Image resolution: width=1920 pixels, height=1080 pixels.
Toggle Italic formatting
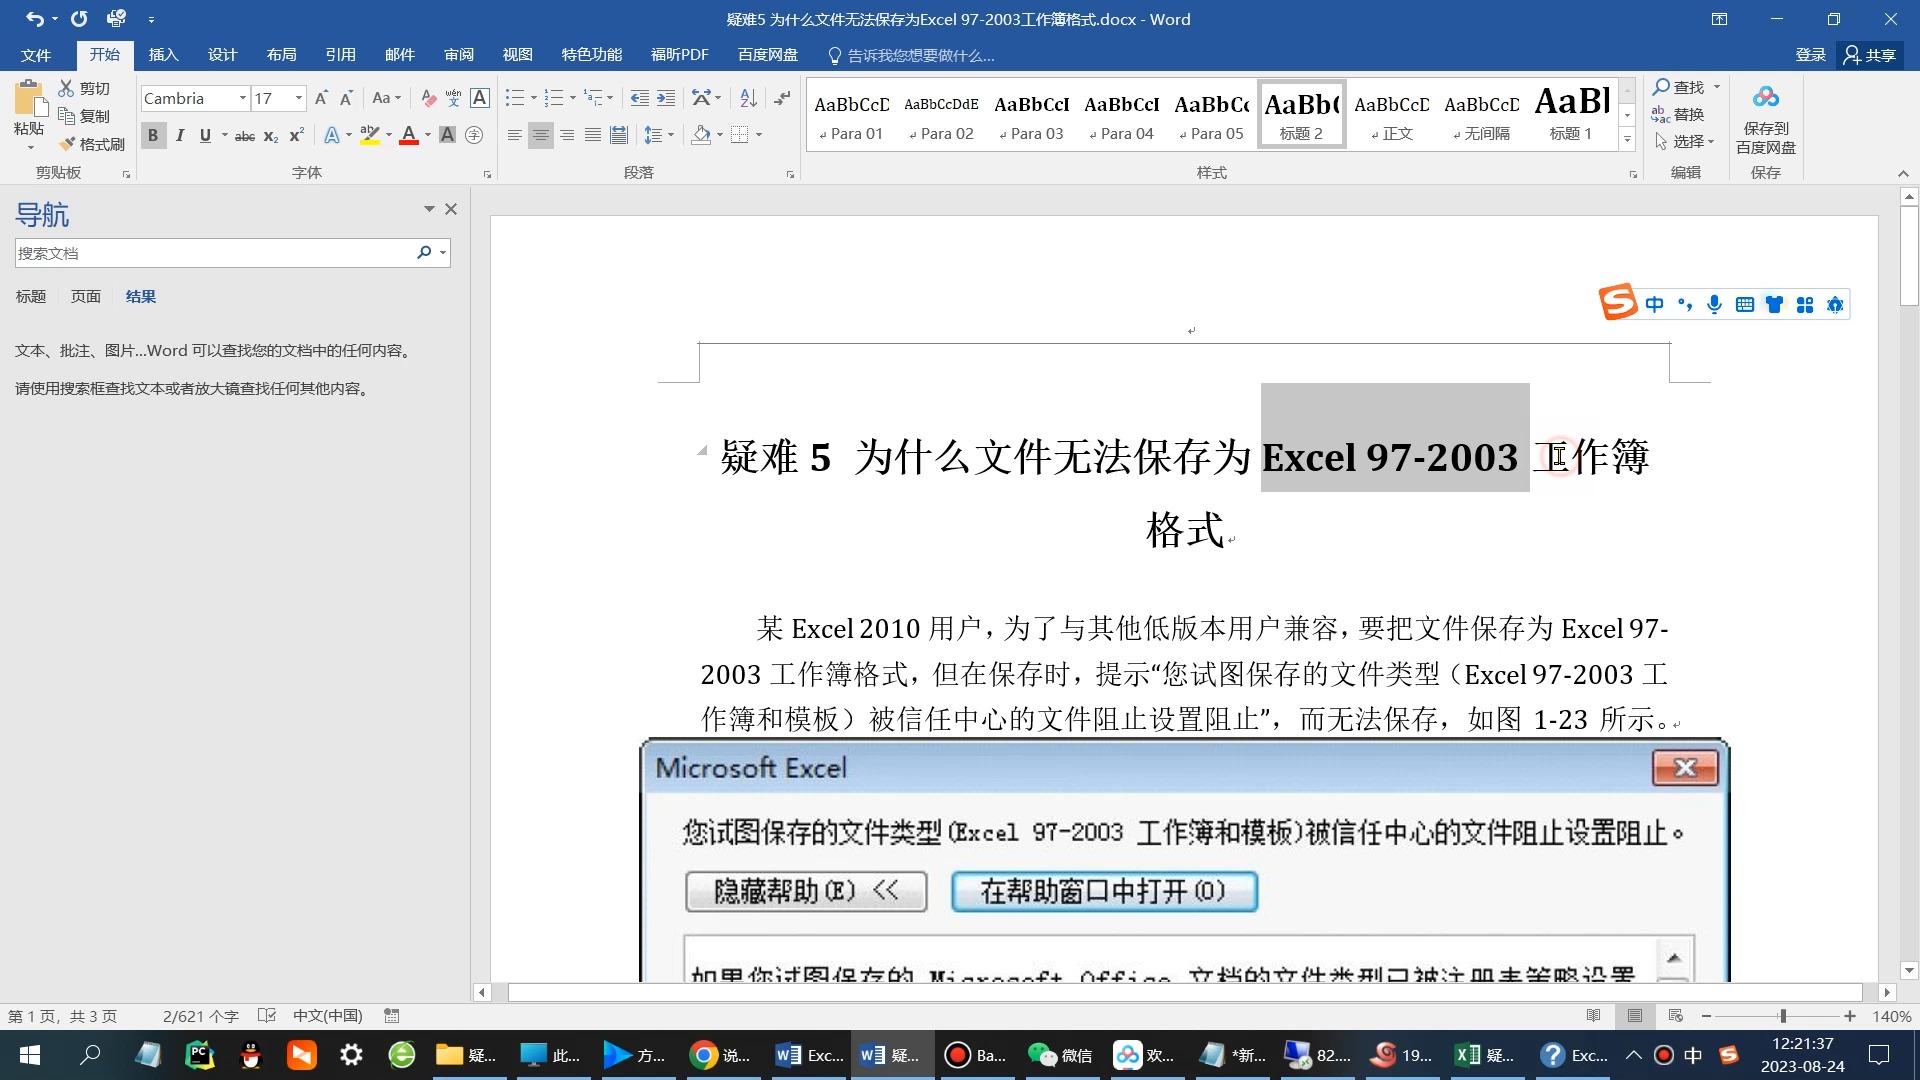coord(180,135)
